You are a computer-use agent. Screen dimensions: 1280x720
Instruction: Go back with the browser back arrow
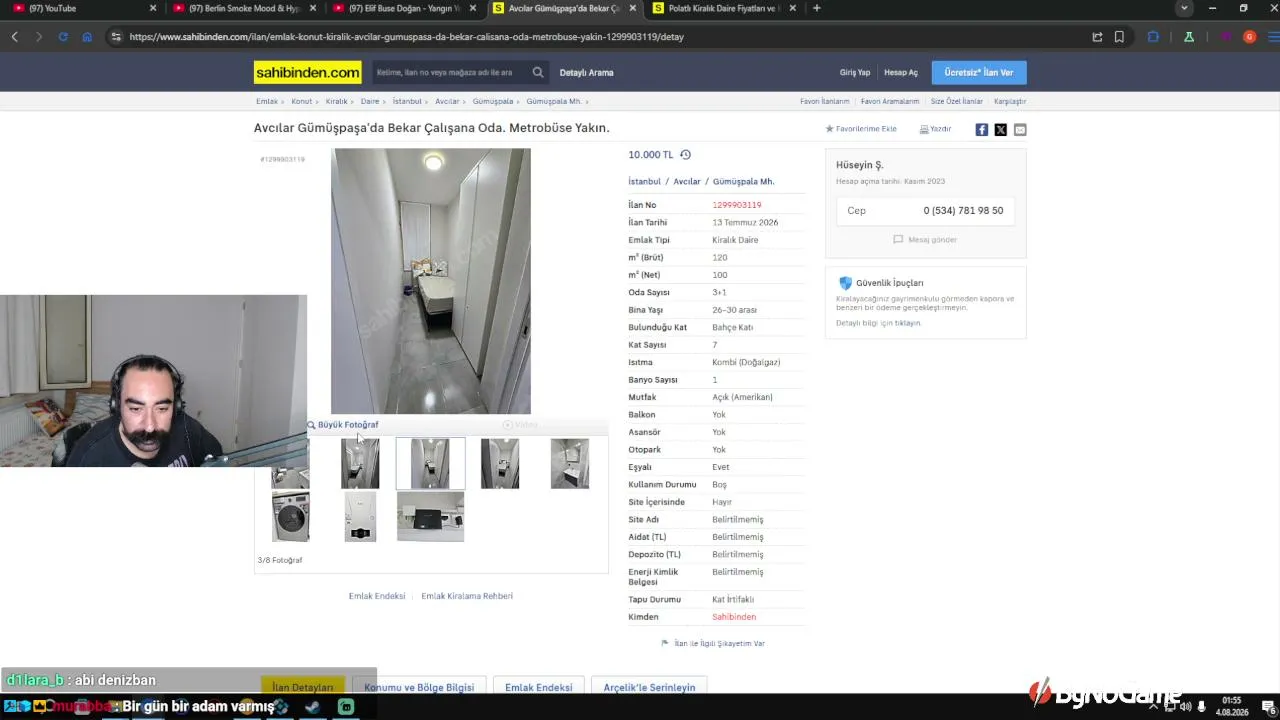click(x=15, y=37)
